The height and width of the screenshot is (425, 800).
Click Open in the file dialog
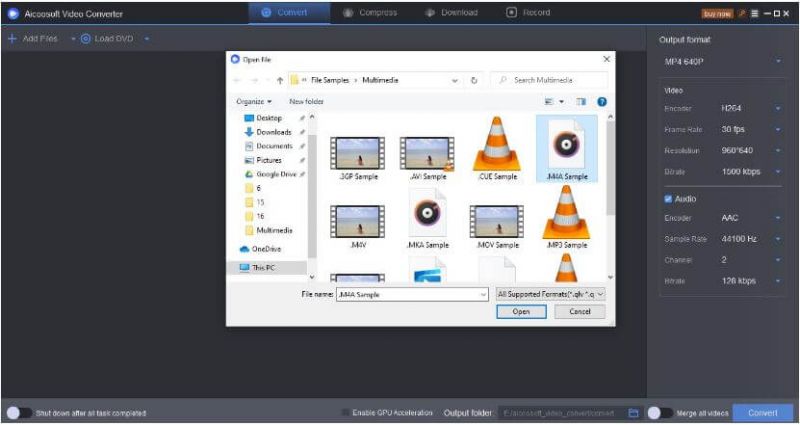[521, 312]
